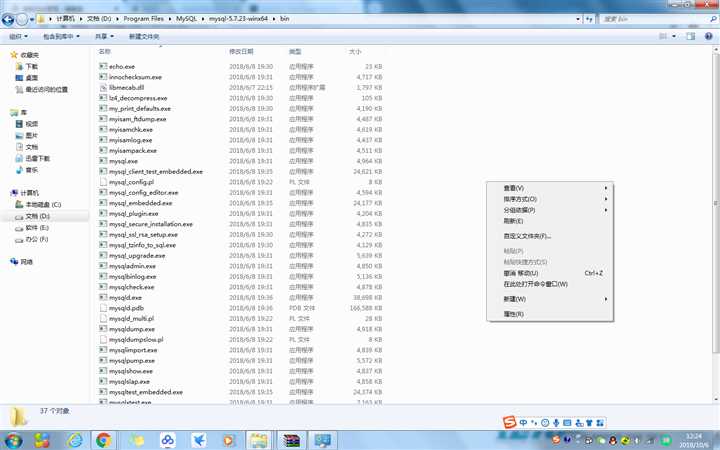This screenshot has width=720, height=450.
Task: Open the blue bird app in taskbar
Action: point(199,441)
